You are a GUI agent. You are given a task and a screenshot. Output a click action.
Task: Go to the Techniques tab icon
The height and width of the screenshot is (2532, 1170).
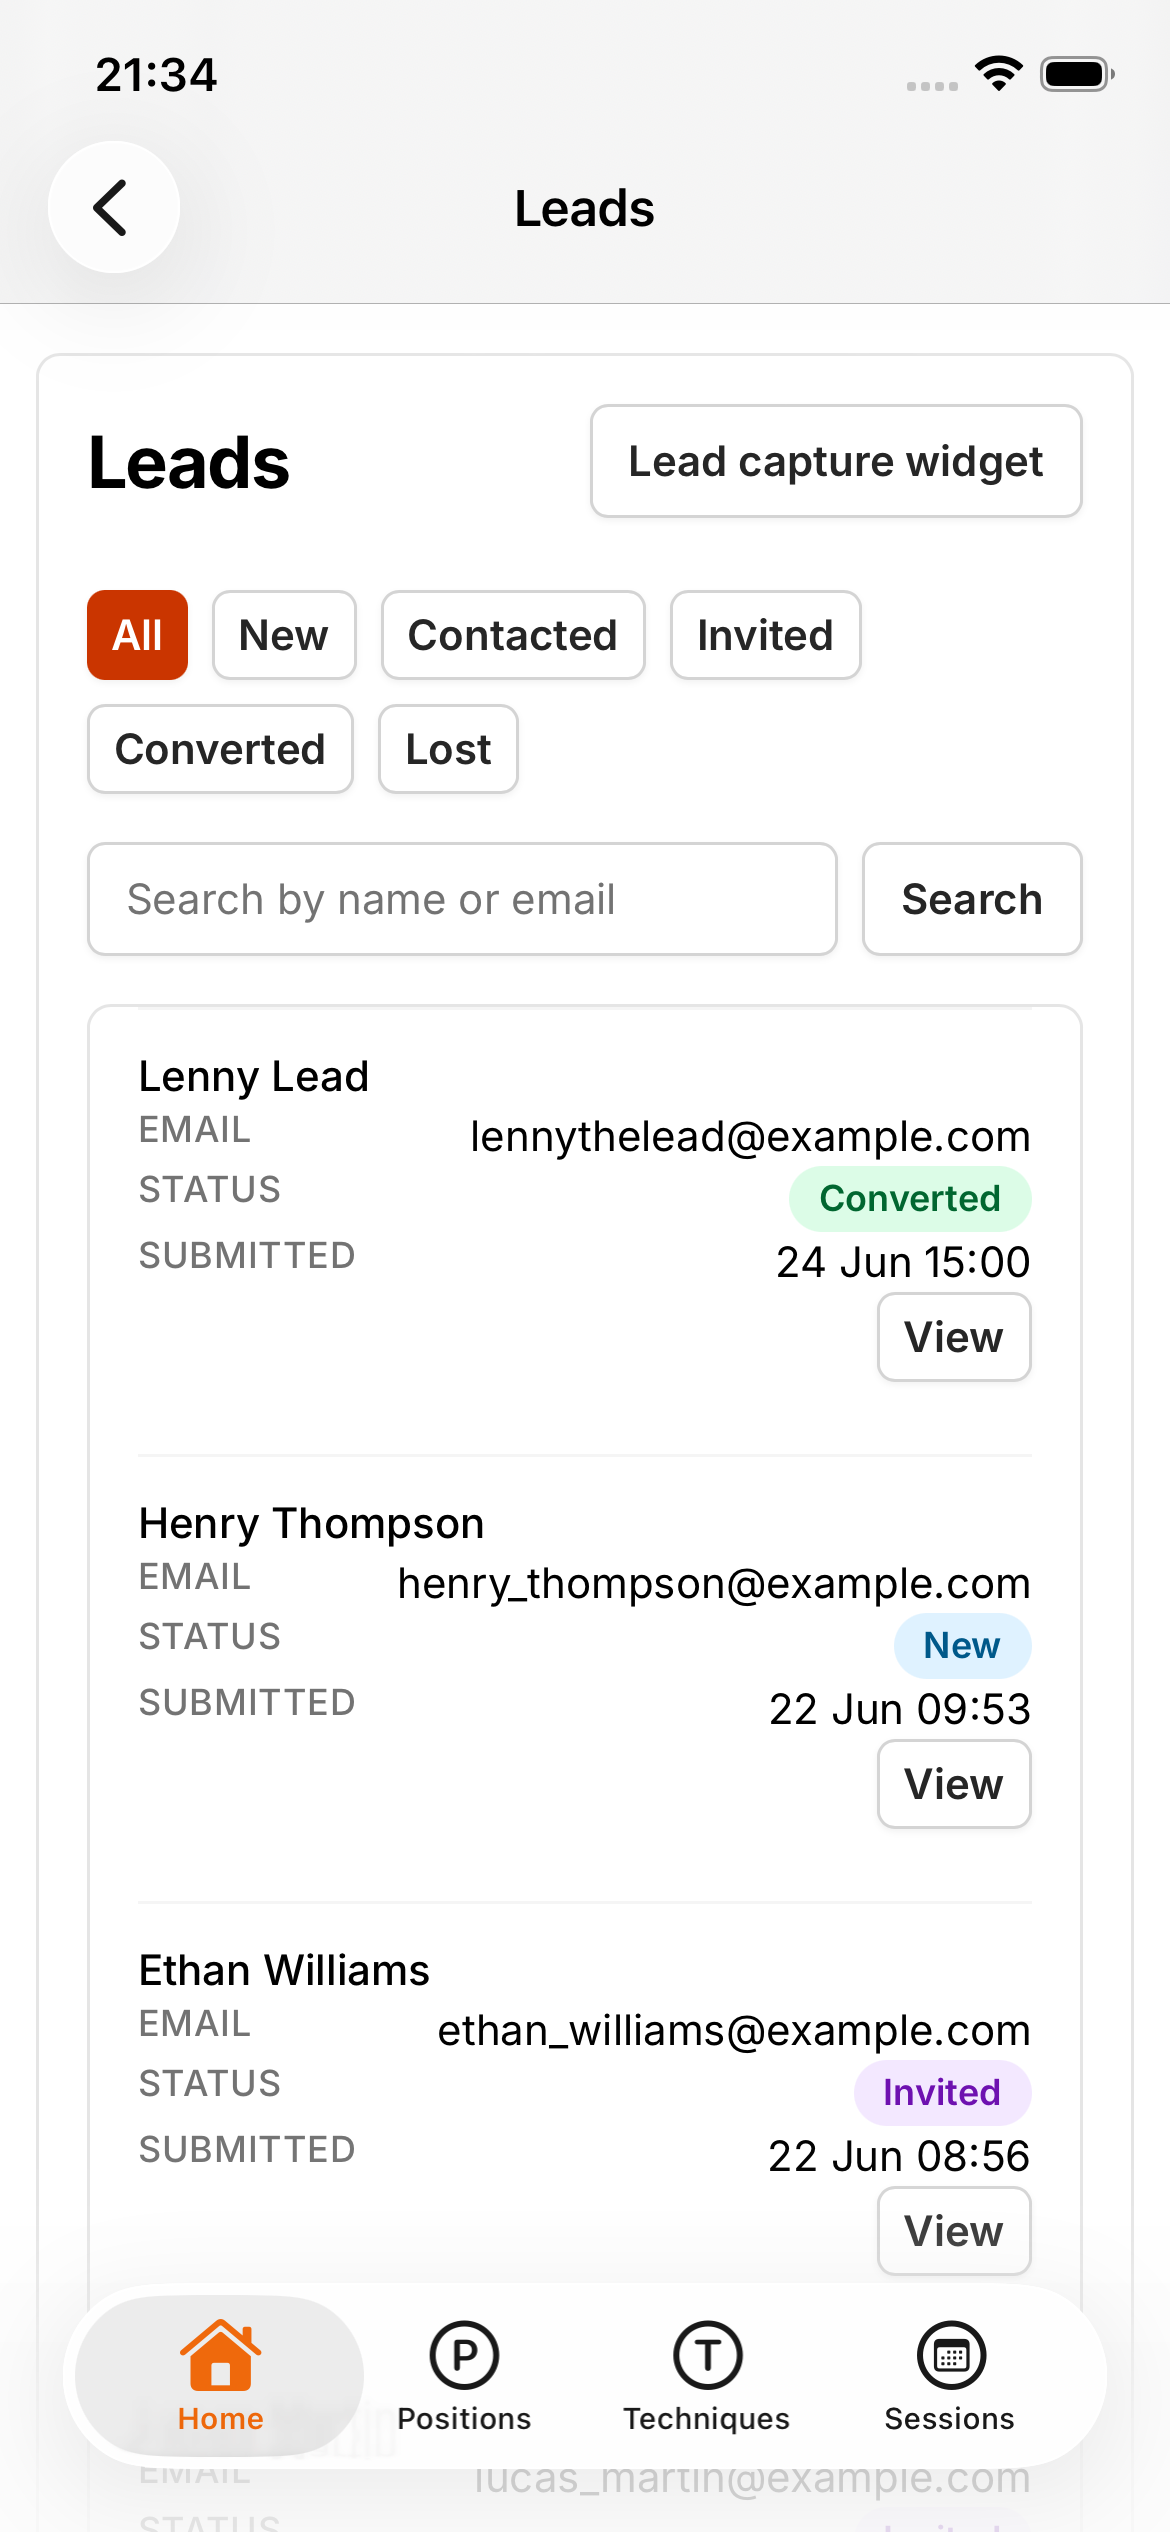point(707,2355)
